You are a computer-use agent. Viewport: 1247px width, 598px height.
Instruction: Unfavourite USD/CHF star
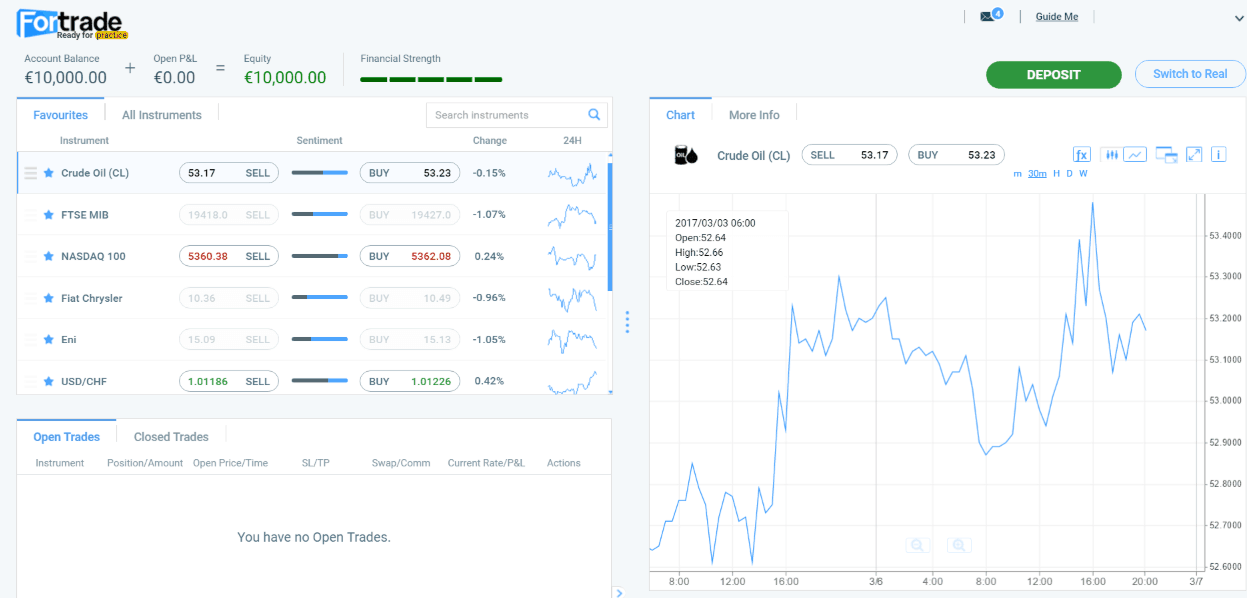pos(48,381)
